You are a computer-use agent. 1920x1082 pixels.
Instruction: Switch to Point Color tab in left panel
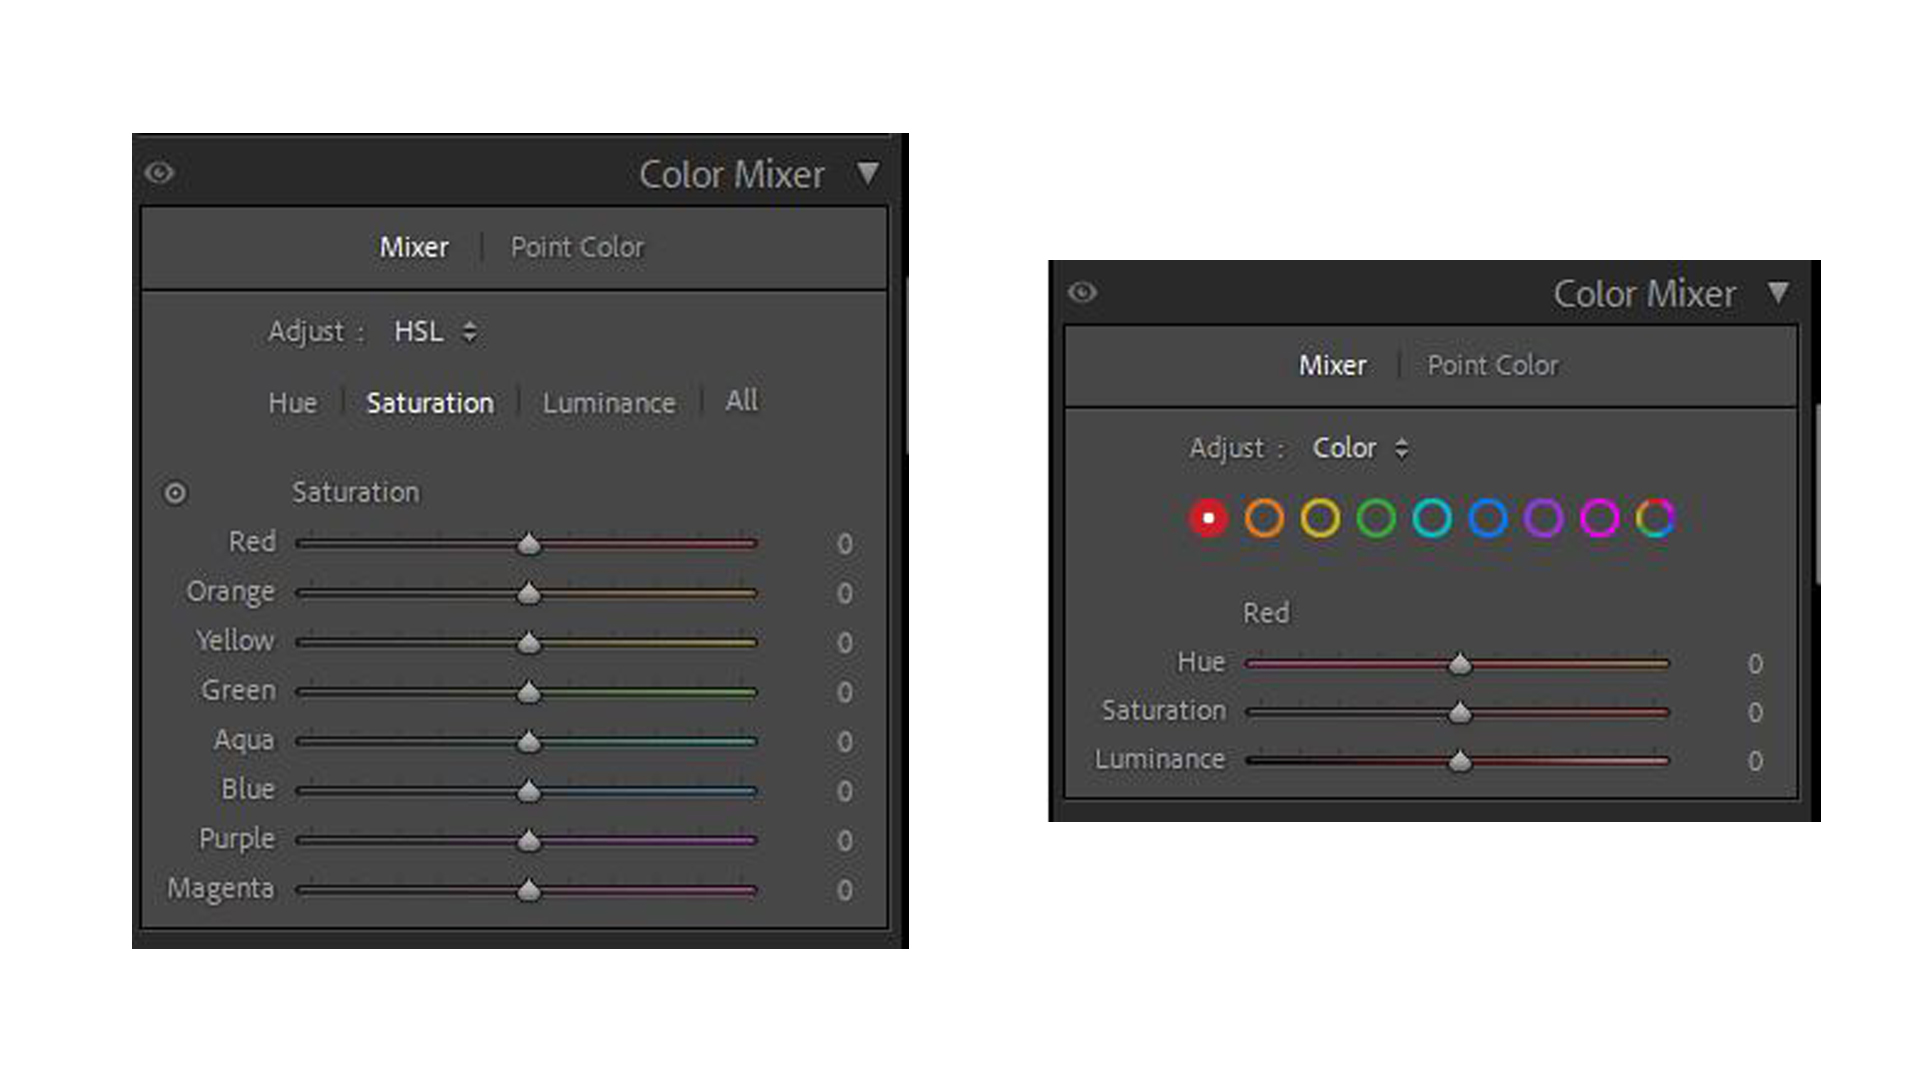[577, 247]
